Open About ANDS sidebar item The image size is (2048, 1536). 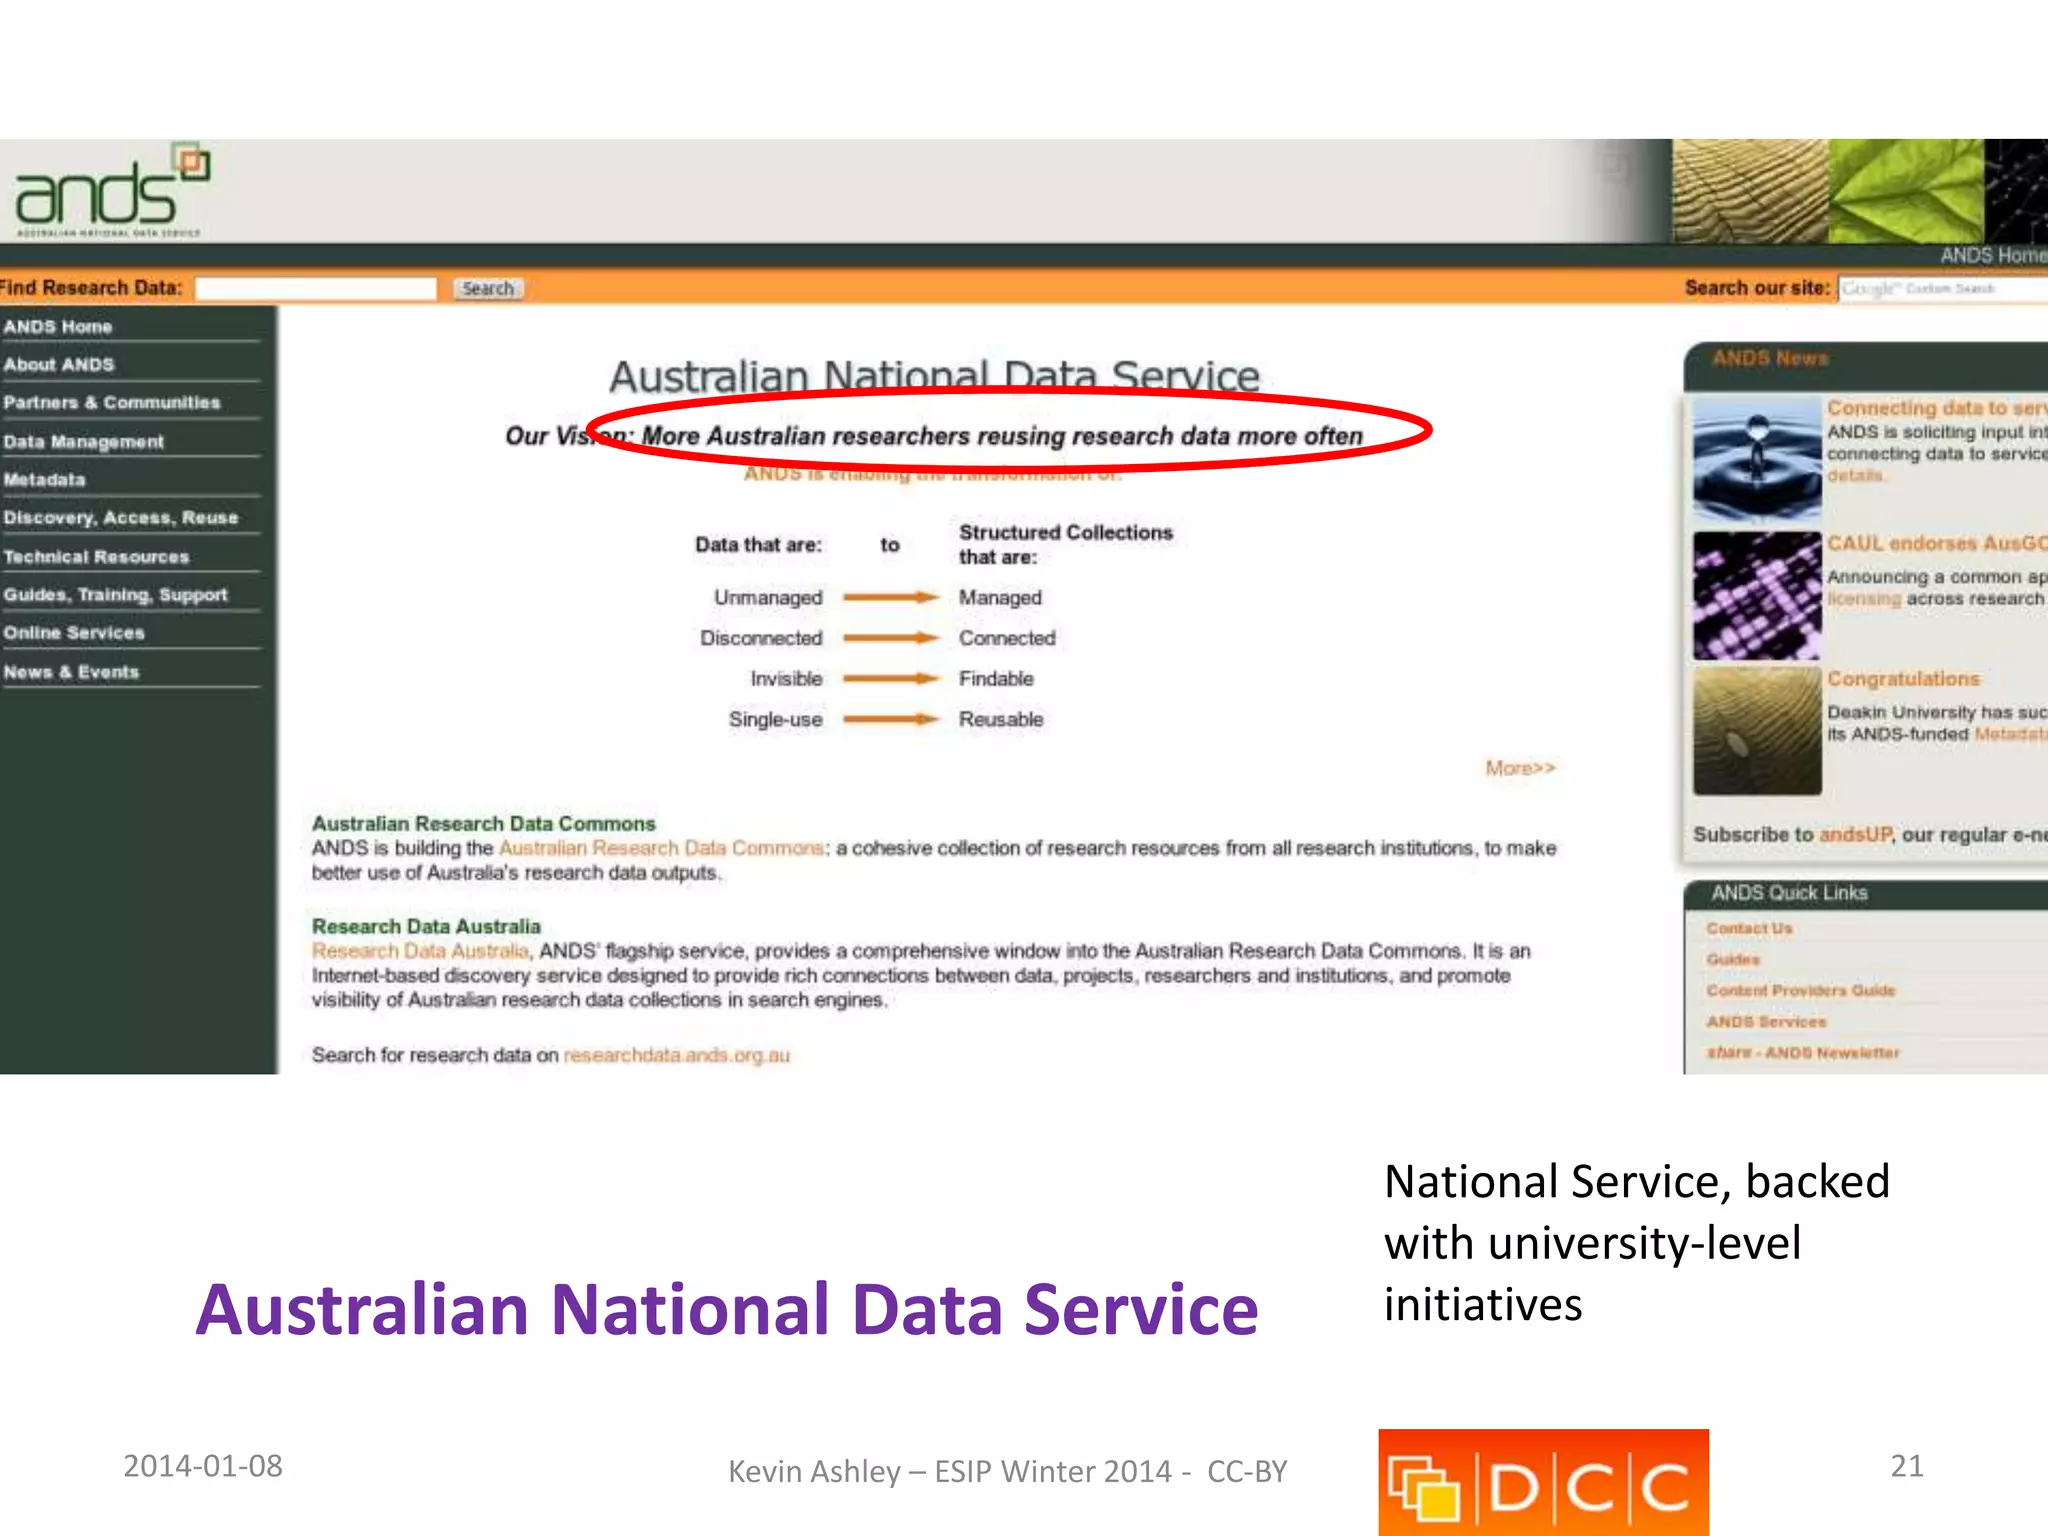click(59, 365)
